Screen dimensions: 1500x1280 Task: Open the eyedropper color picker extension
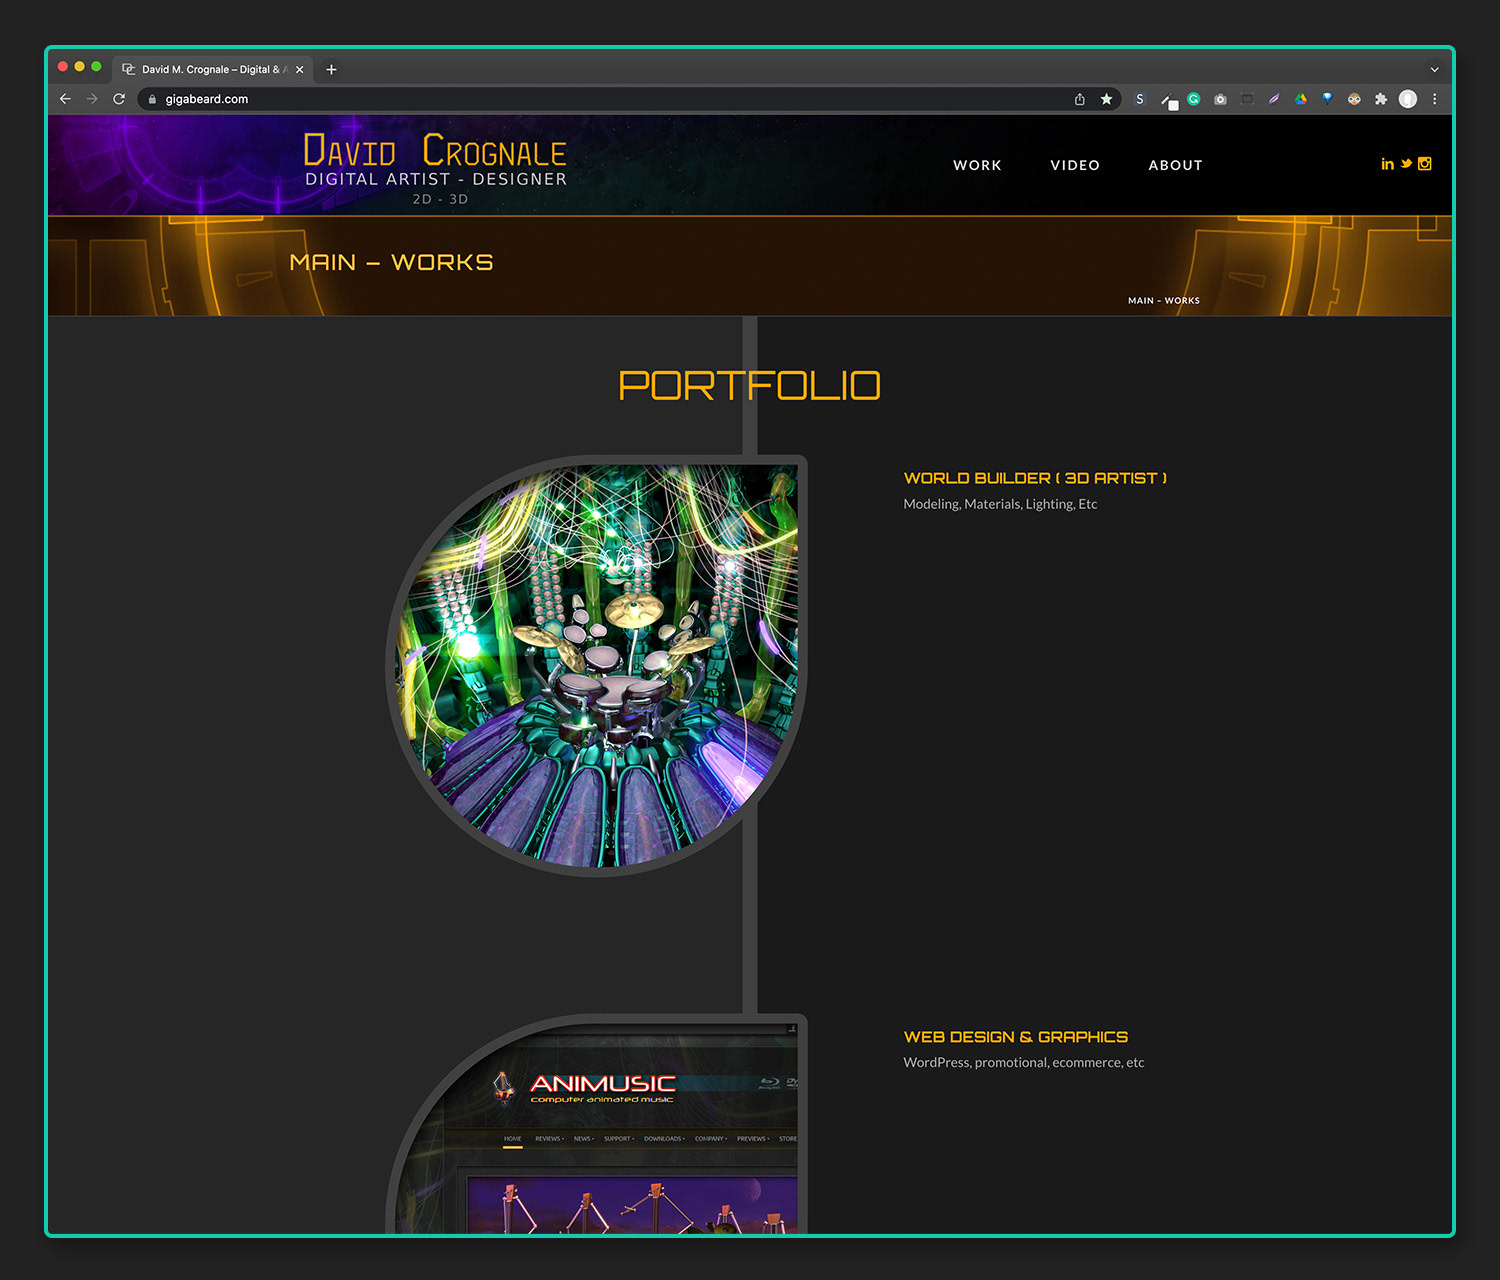[1168, 100]
